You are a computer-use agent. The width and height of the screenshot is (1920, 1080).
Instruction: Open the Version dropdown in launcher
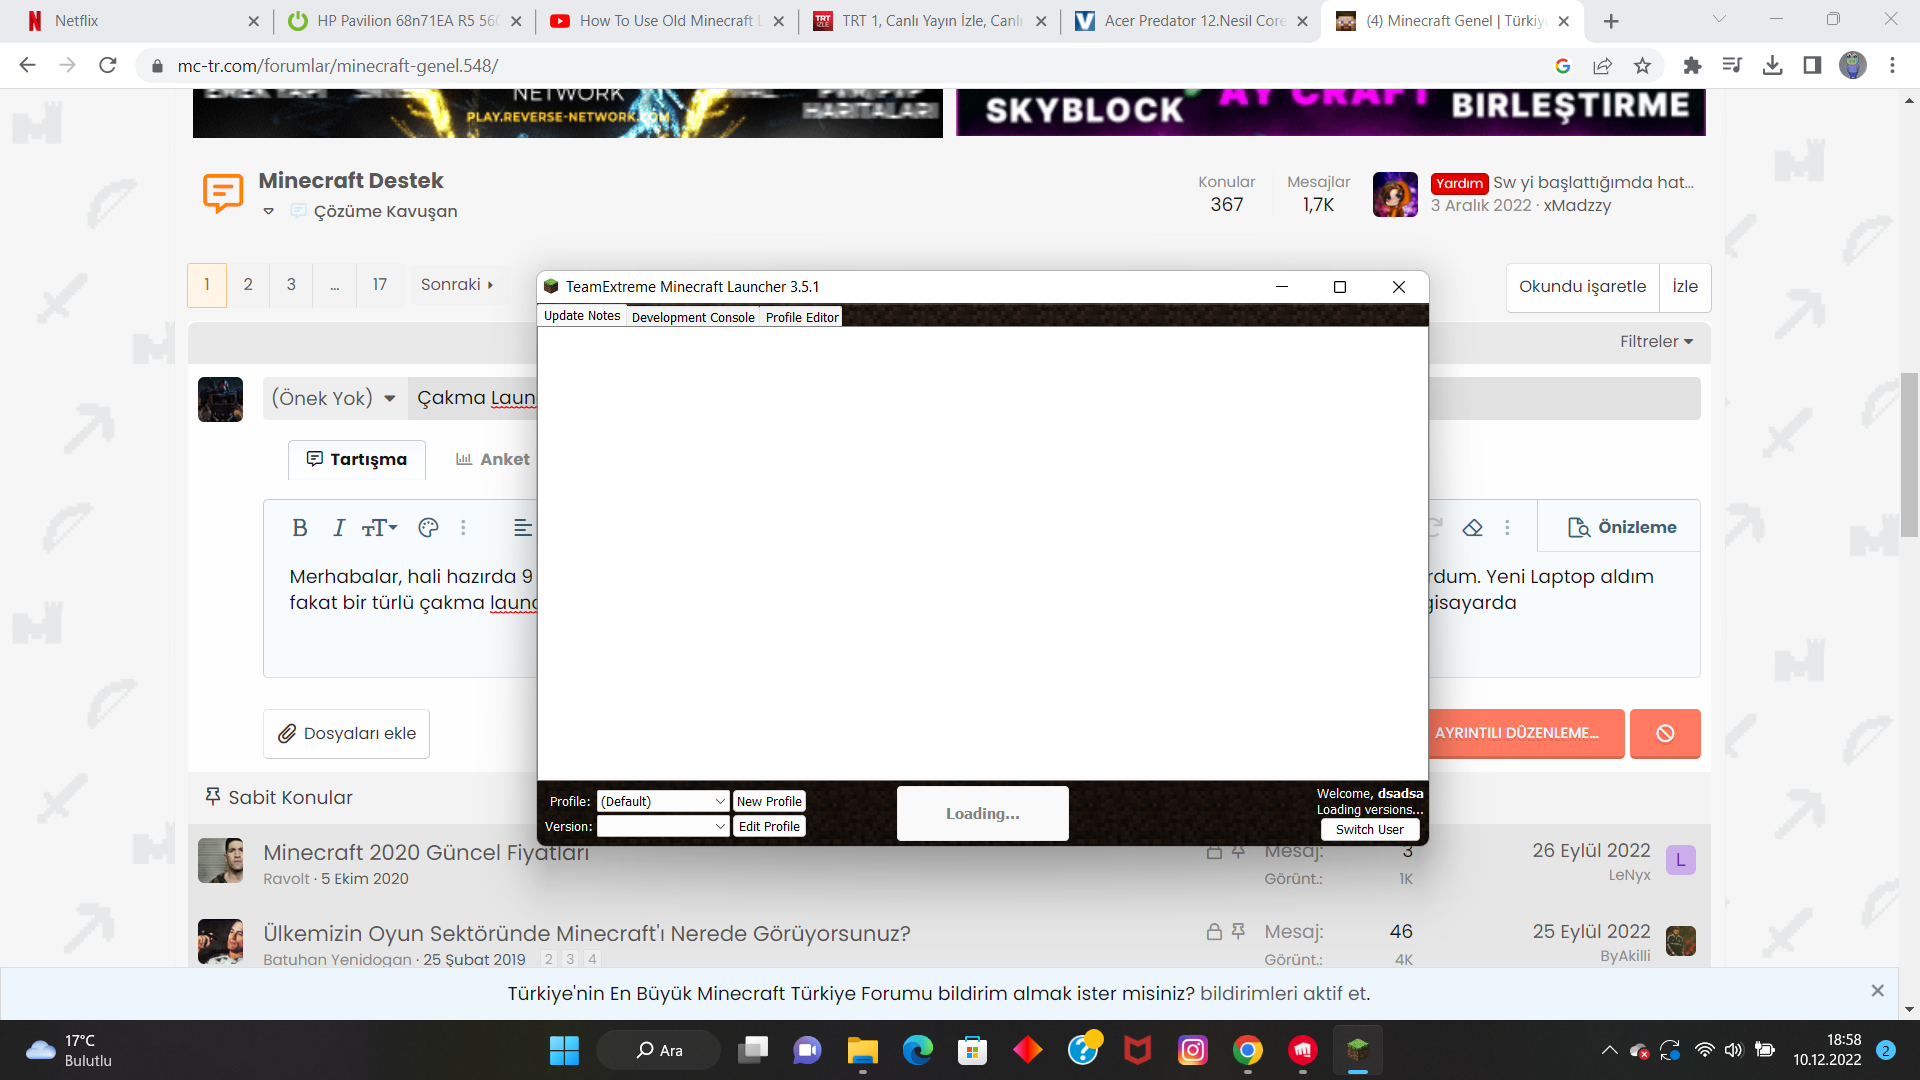point(662,826)
